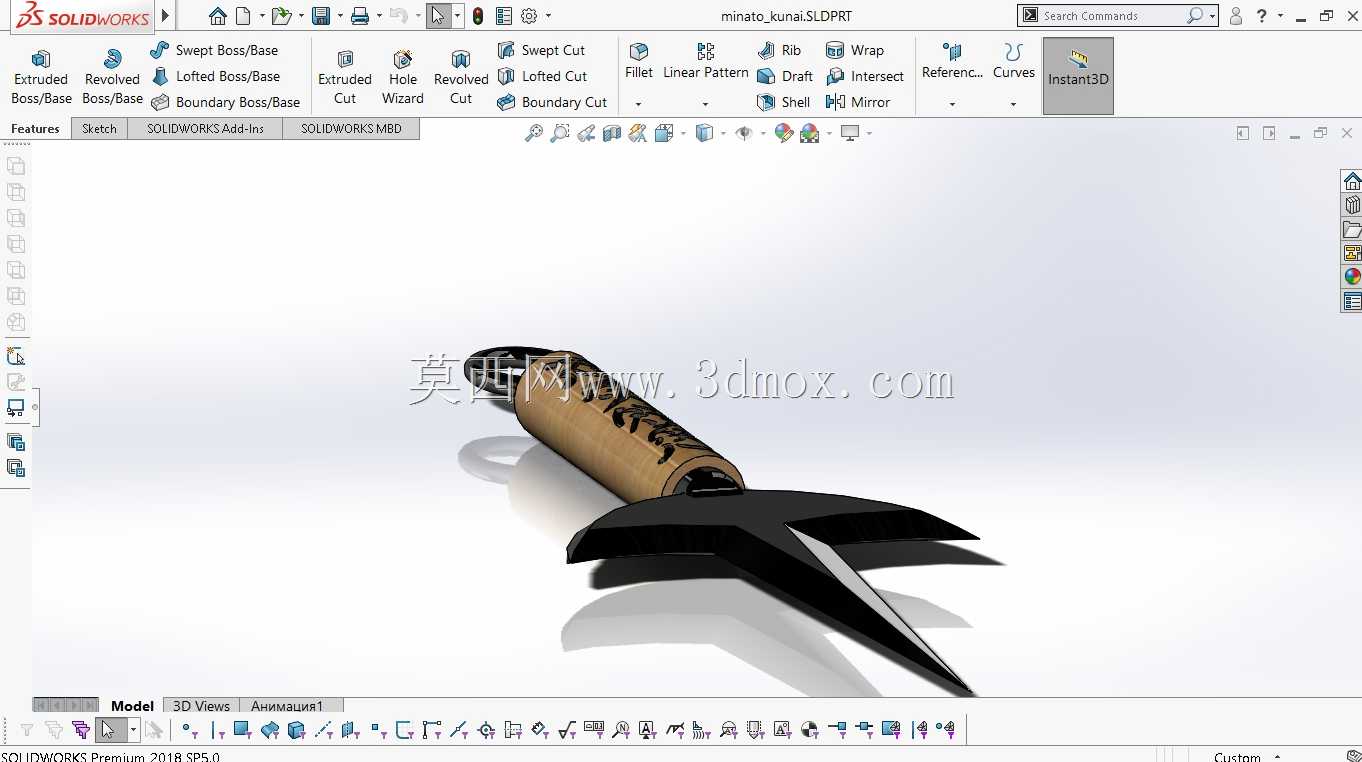
Task: Click the Home icon in title toolbar
Action: [x=218, y=16]
